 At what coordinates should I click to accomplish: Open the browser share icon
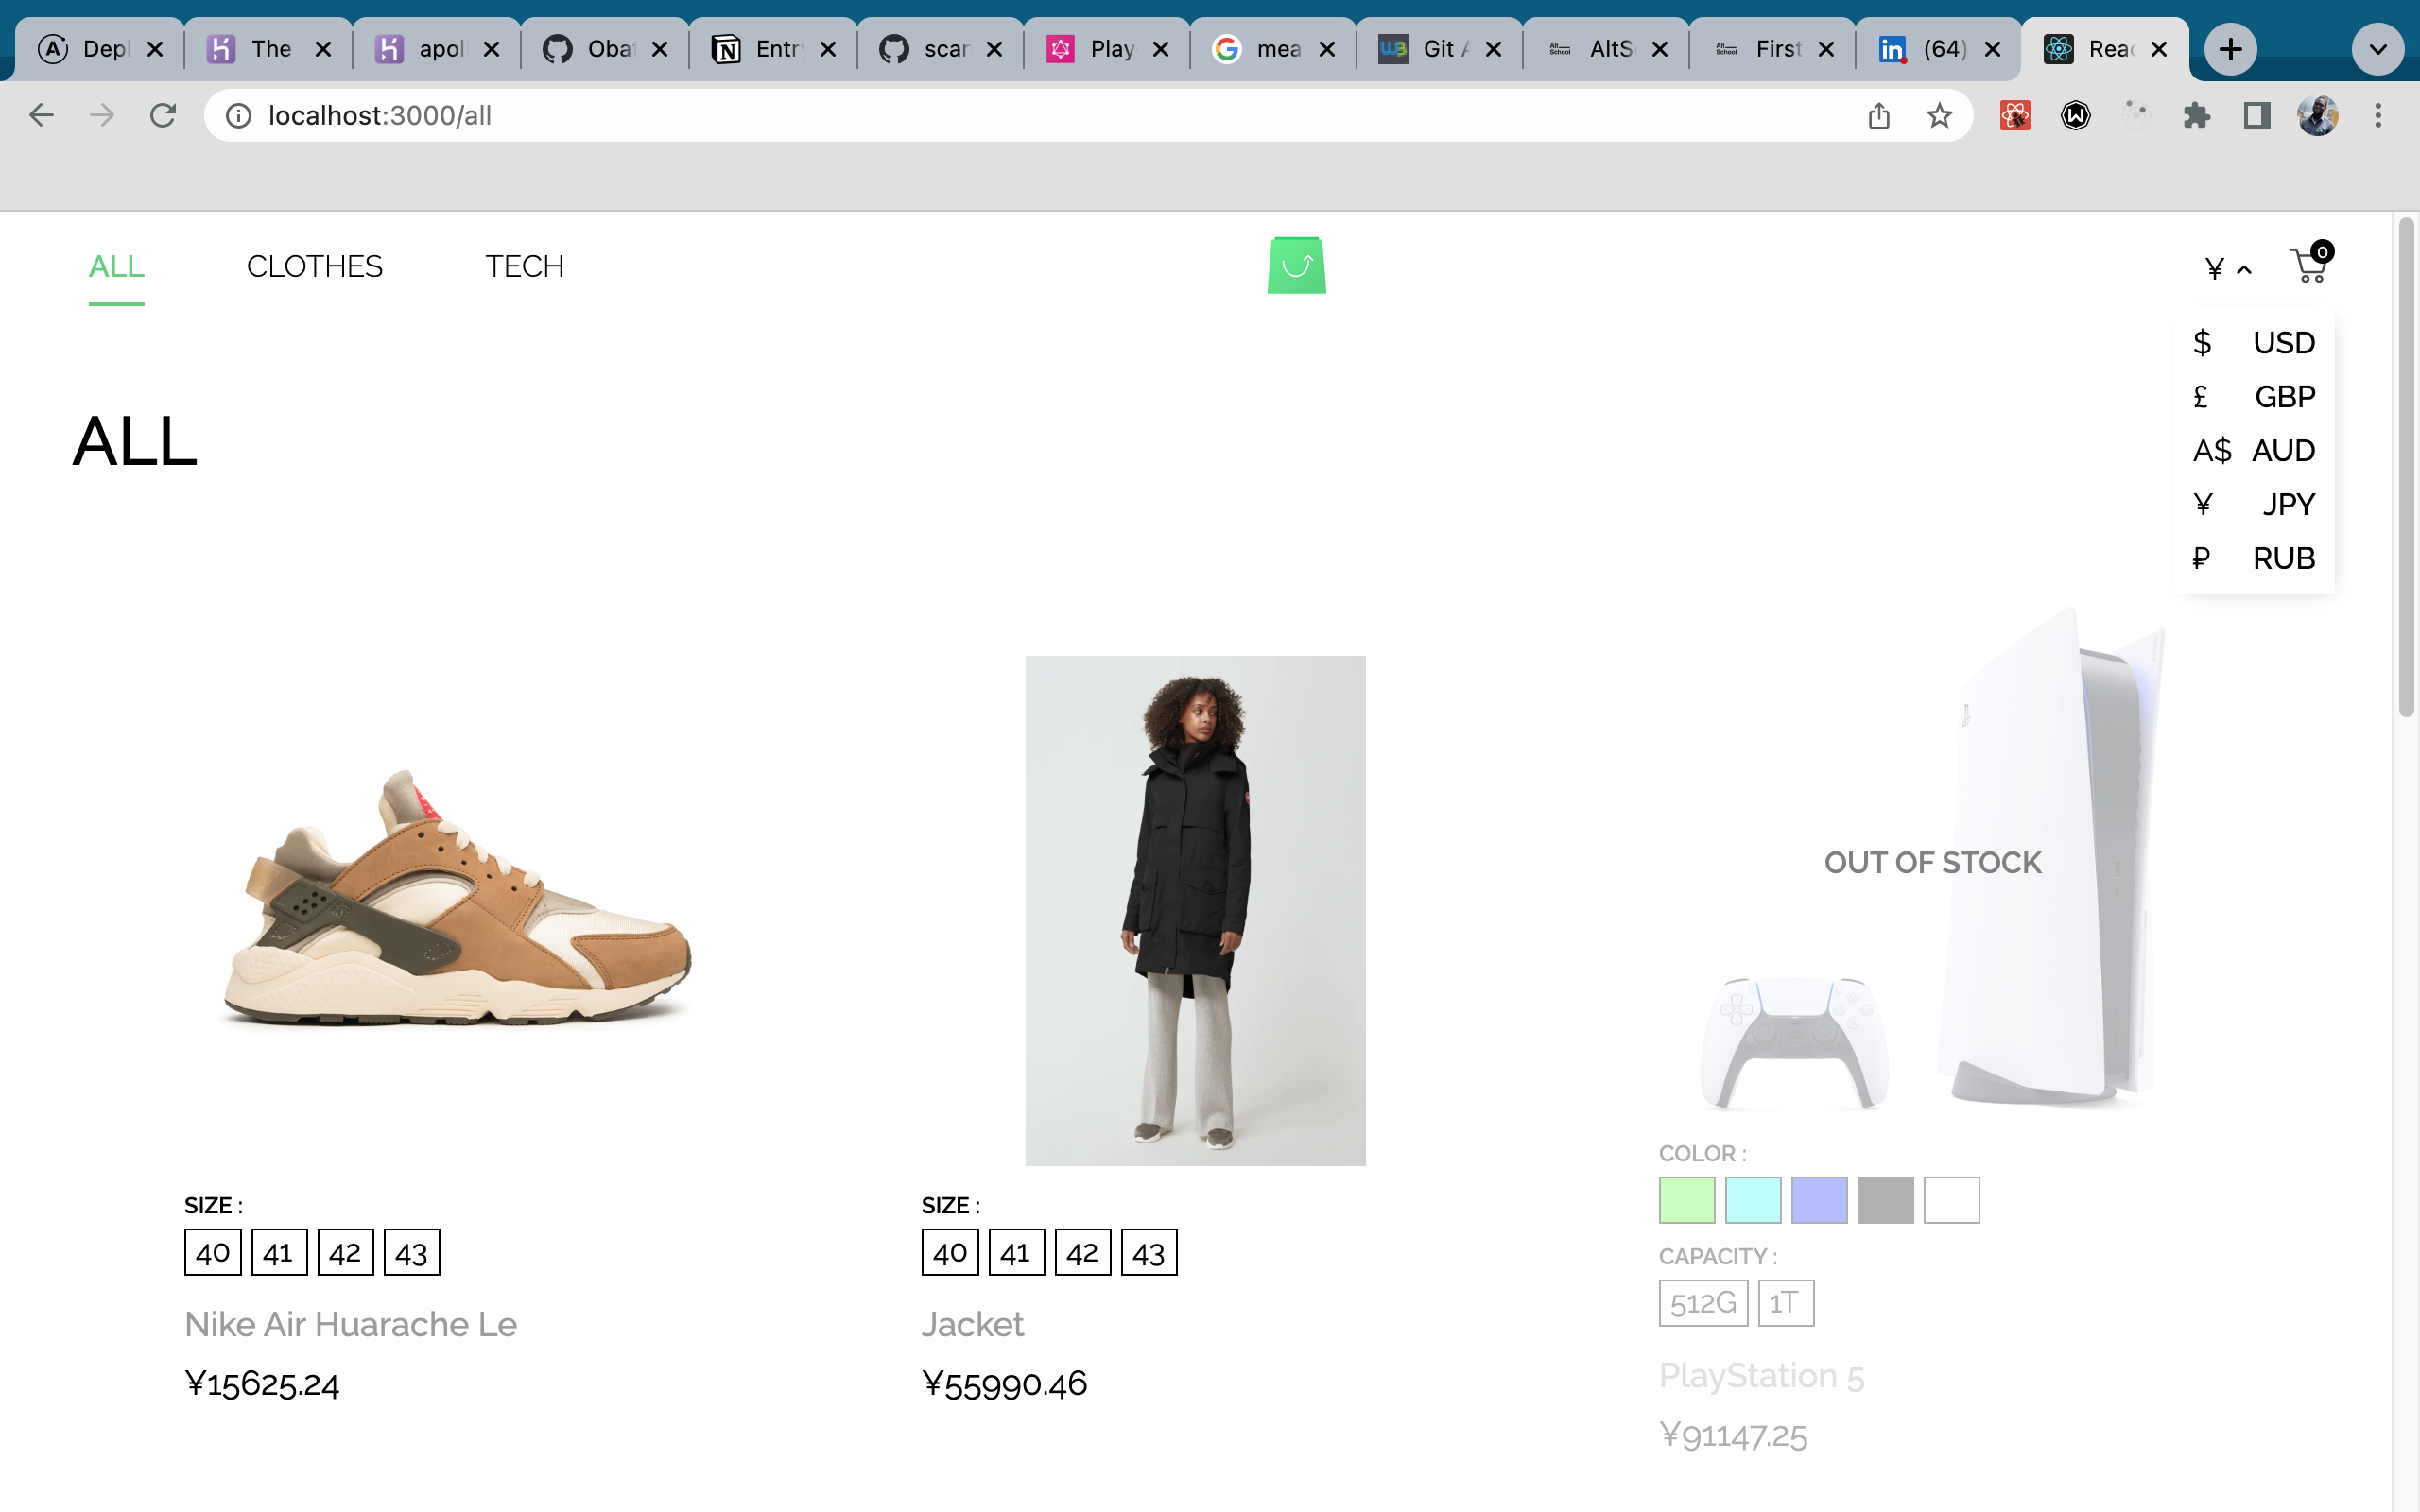tap(1879, 116)
